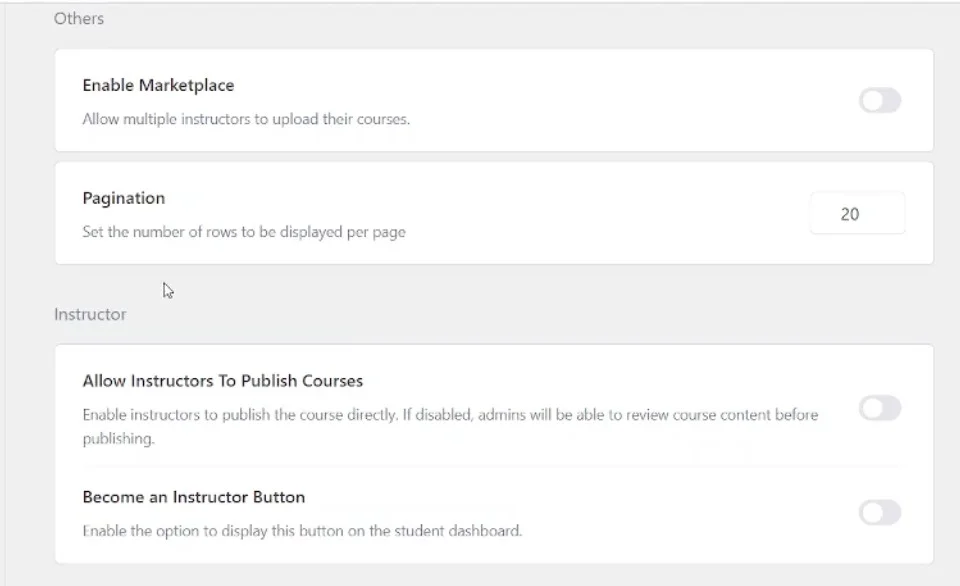Click the publish courses review description text

tap(449, 414)
